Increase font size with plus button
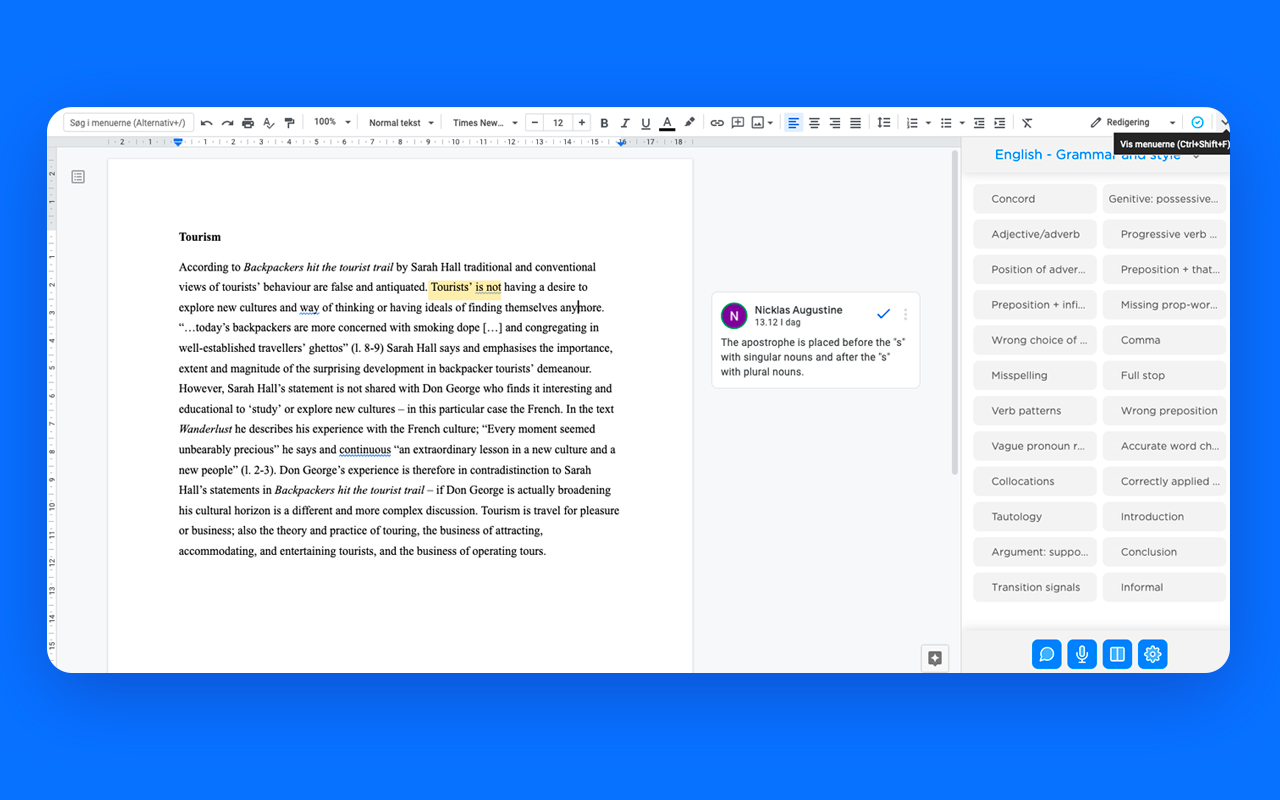Image resolution: width=1280 pixels, height=800 pixels. (x=581, y=123)
